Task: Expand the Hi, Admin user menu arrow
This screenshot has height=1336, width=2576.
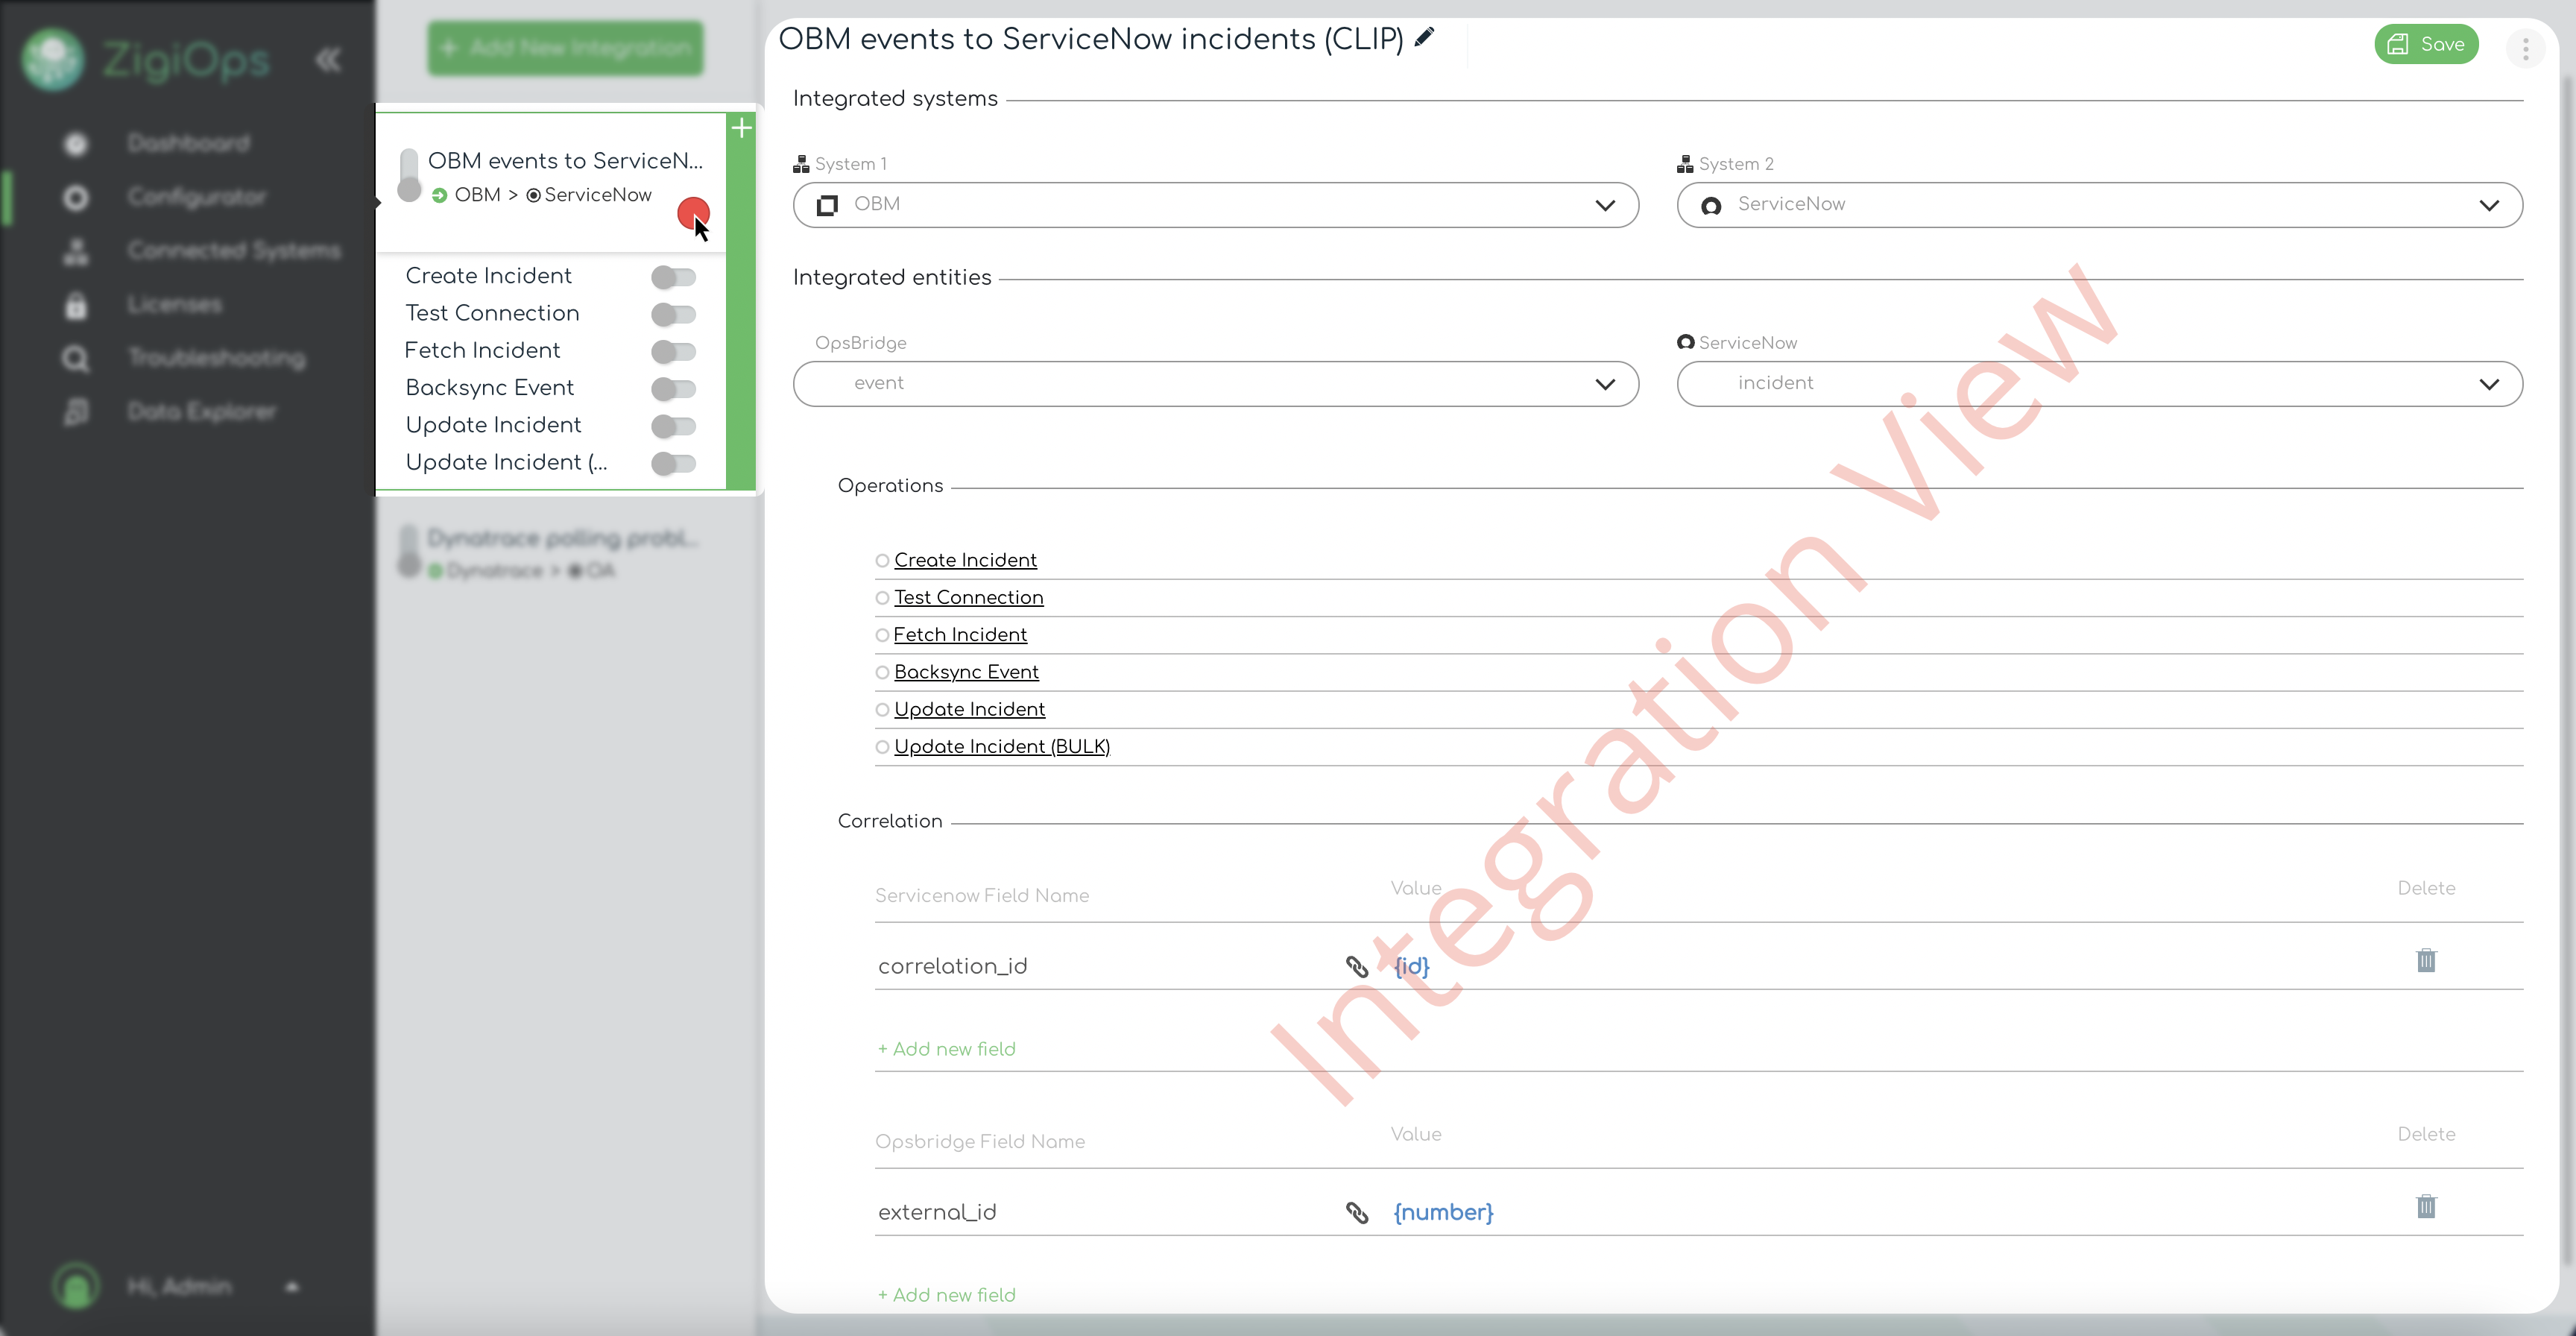Action: [292, 1287]
